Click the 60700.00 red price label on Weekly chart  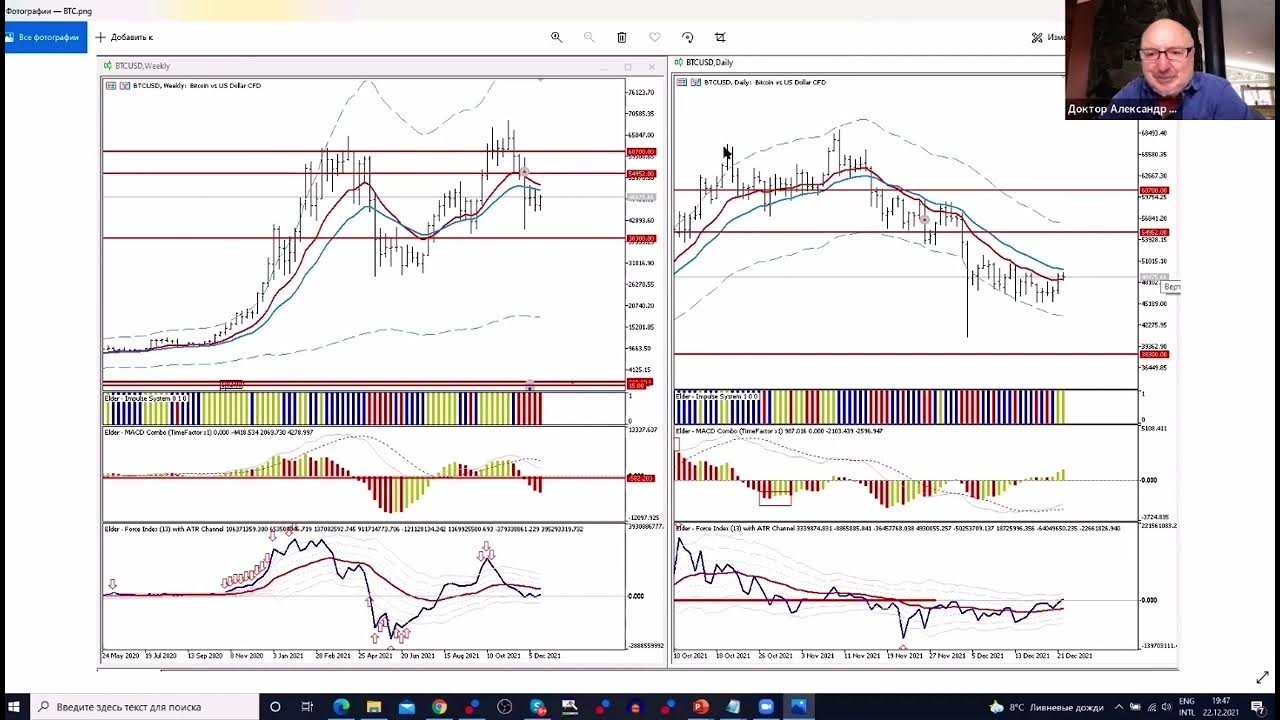(x=641, y=152)
